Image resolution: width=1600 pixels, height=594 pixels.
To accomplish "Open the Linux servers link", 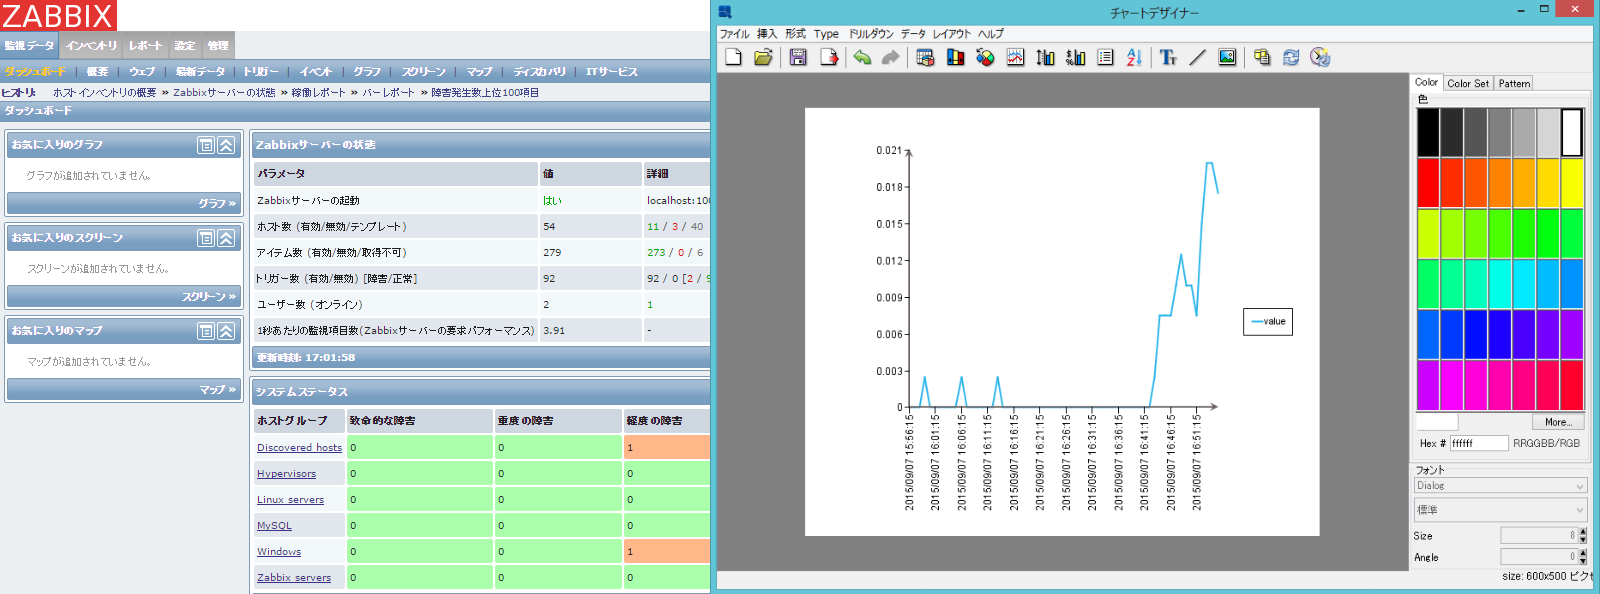I will click(x=290, y=500).
